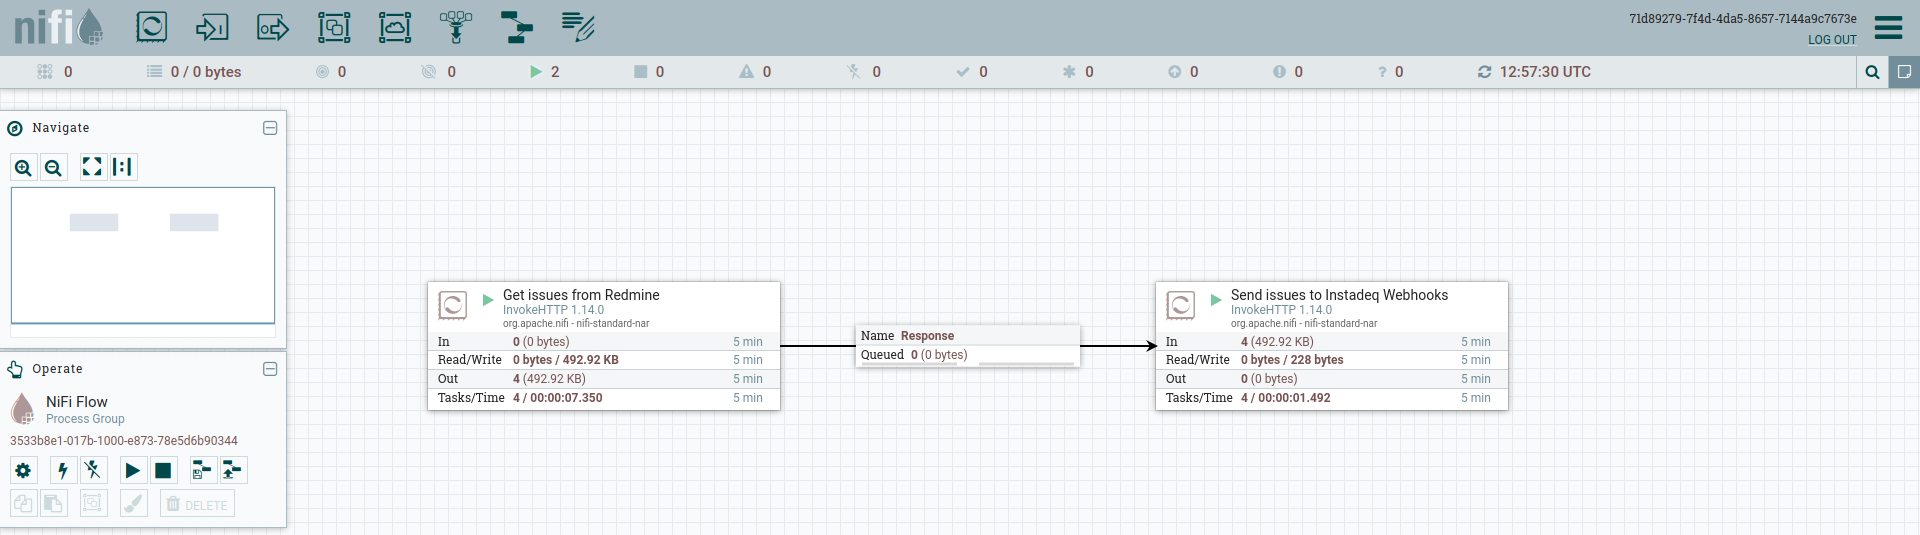Stop the flow with stop button
1920x535 pixels.
[163, 470]
